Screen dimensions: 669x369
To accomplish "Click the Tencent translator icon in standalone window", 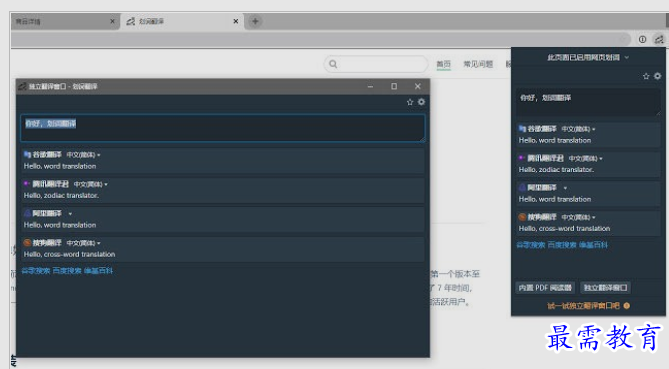I will 27,184.
